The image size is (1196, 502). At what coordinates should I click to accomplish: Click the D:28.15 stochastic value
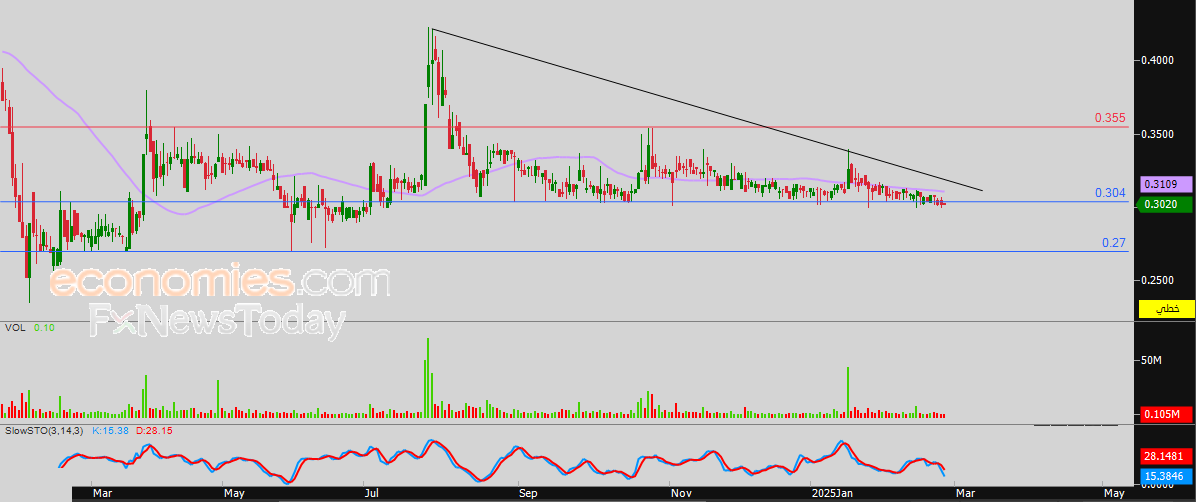pyautogui.click(x=154, y=431)
